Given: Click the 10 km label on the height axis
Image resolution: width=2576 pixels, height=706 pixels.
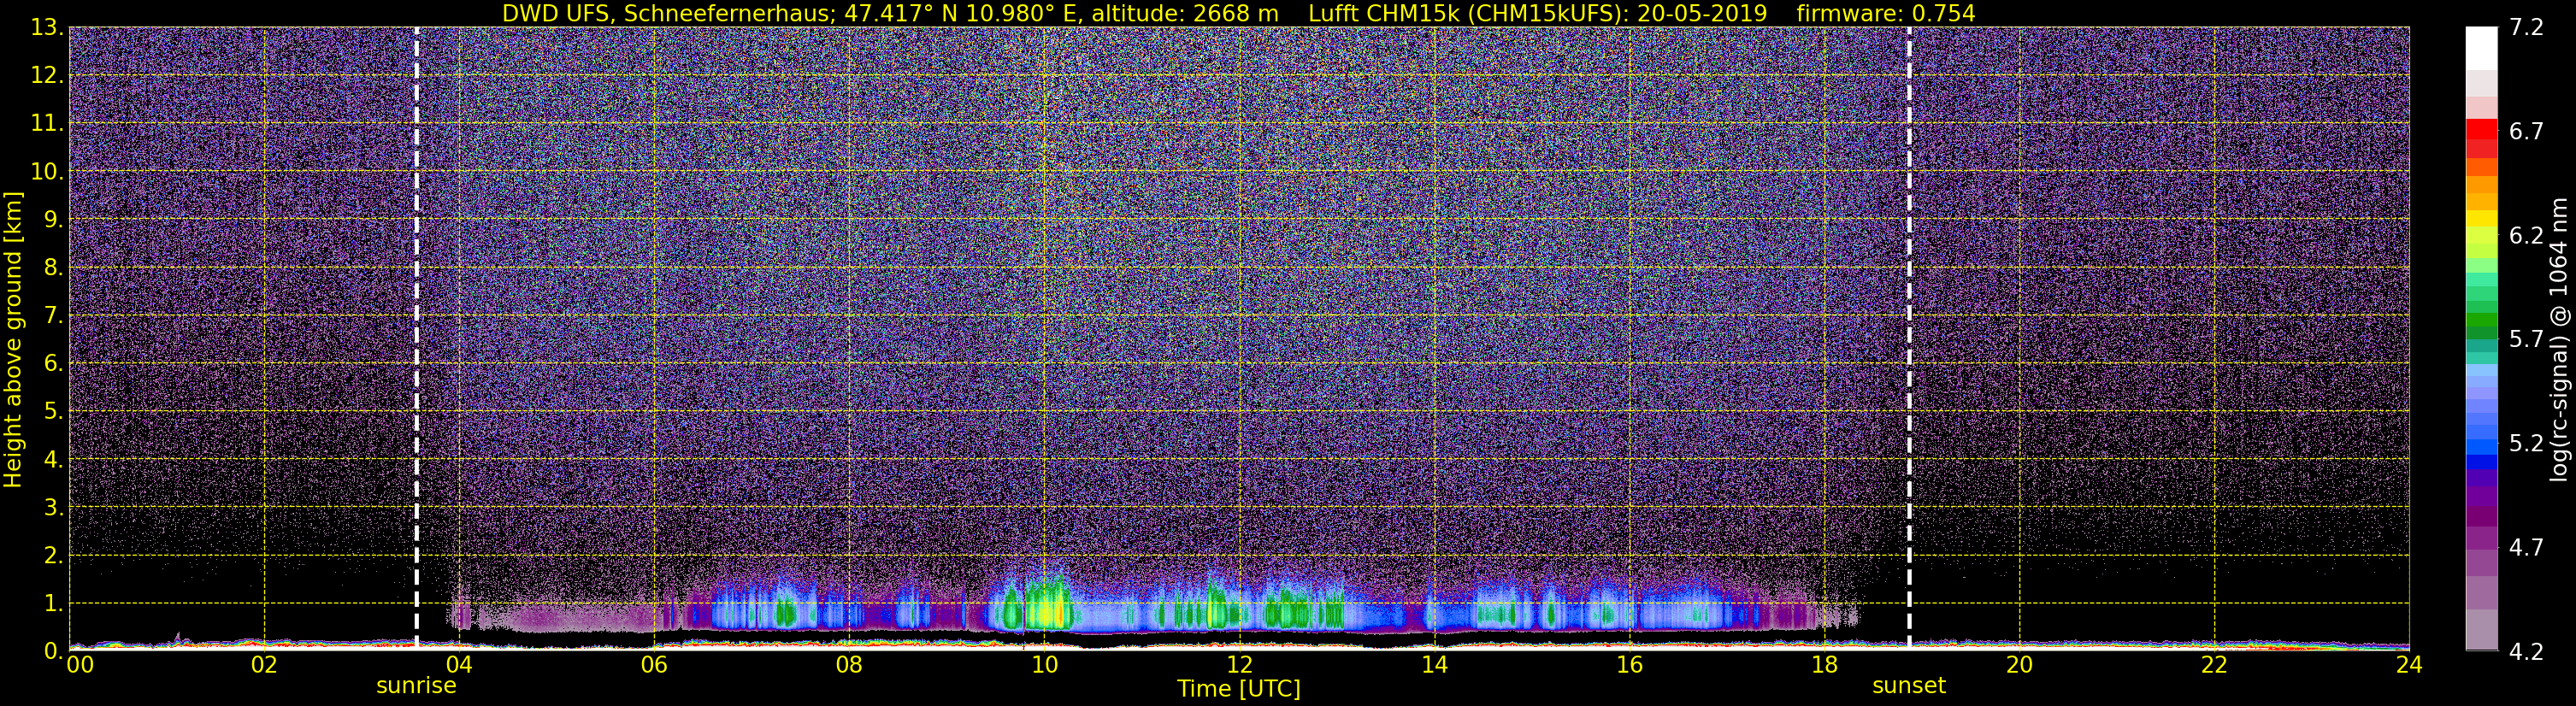Looking at the screenshot, I should (x=47, y=171).
